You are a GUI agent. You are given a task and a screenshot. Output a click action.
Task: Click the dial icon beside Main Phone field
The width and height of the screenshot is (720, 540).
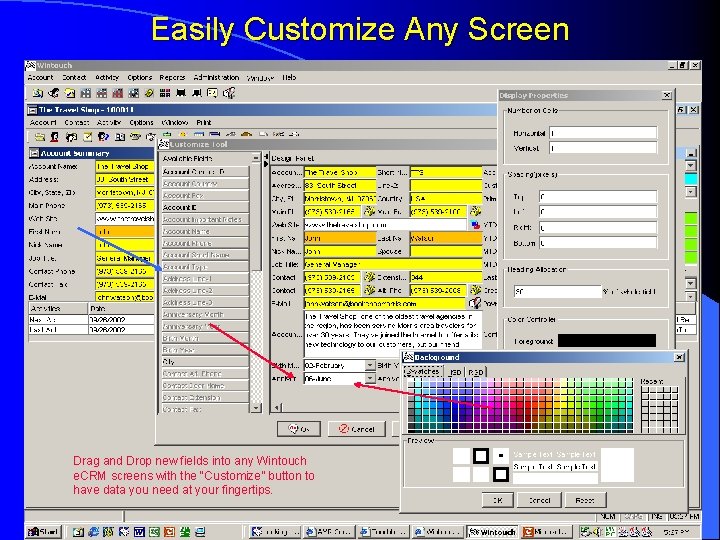click(x=369, y=212)
